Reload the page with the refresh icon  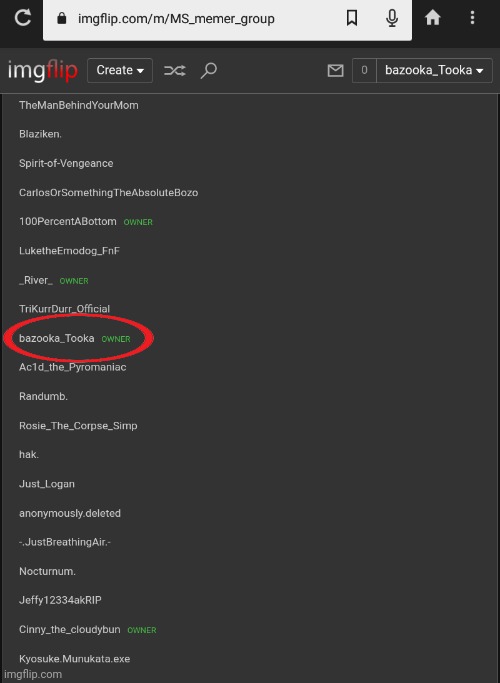click(22, 18)
